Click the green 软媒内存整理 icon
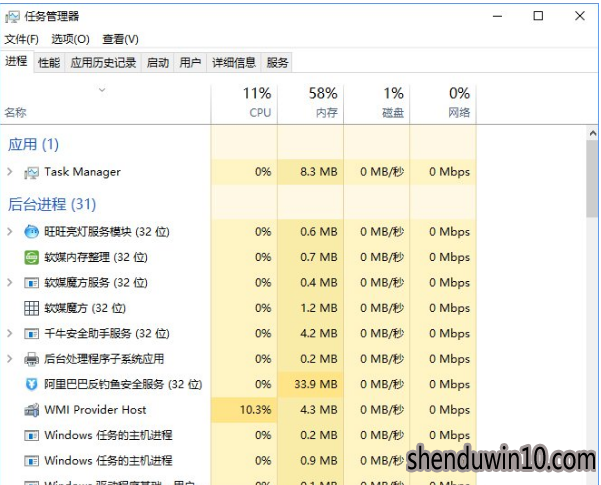 coord(31,257)
